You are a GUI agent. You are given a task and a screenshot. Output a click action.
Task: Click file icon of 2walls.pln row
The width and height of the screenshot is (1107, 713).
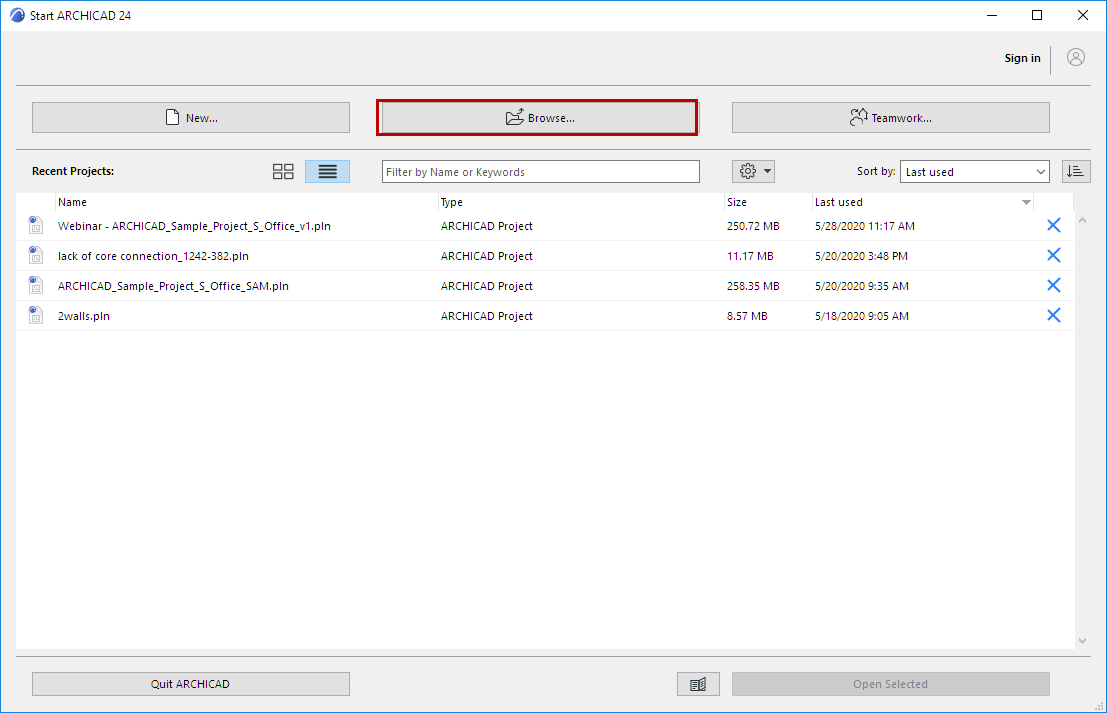click(35, 315)
